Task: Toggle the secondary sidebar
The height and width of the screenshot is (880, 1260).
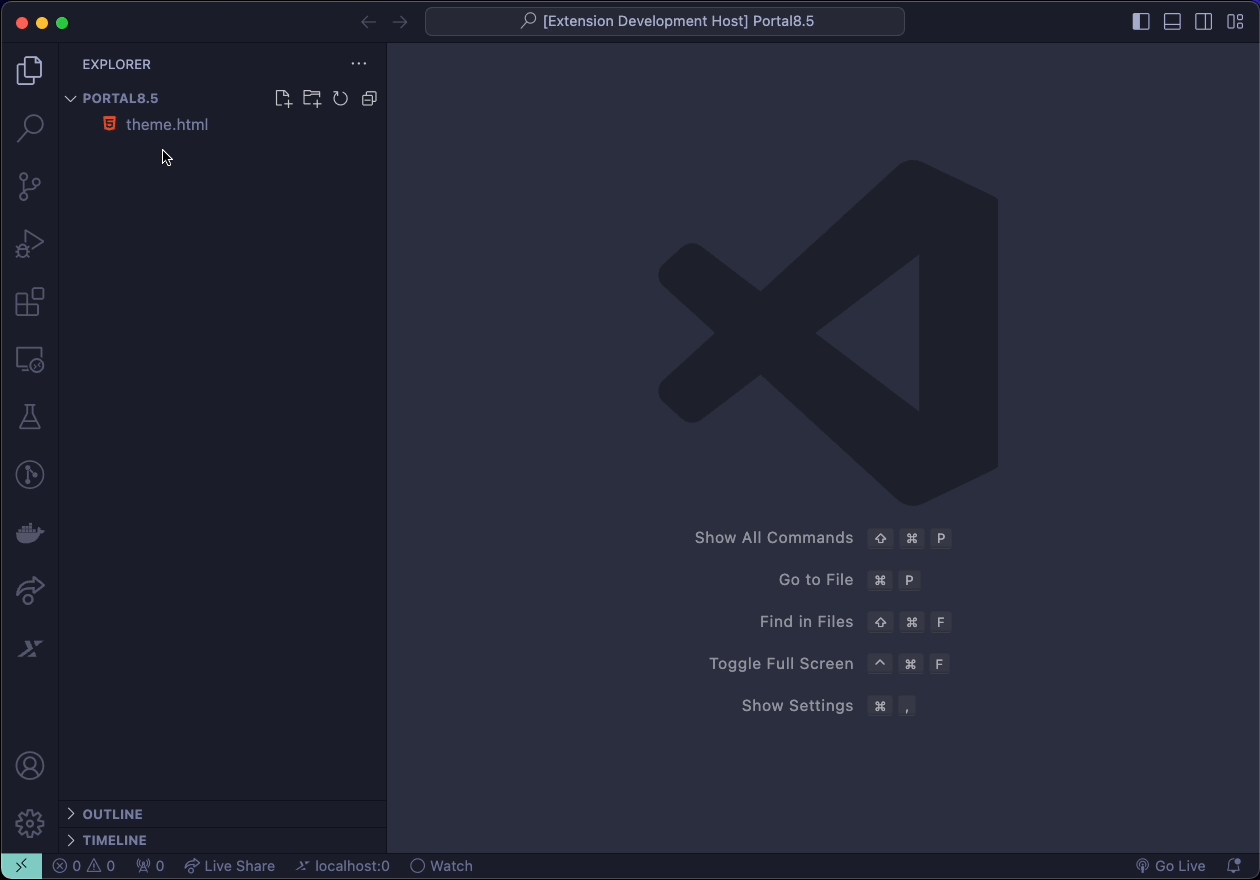Action: click(1204, 21)
